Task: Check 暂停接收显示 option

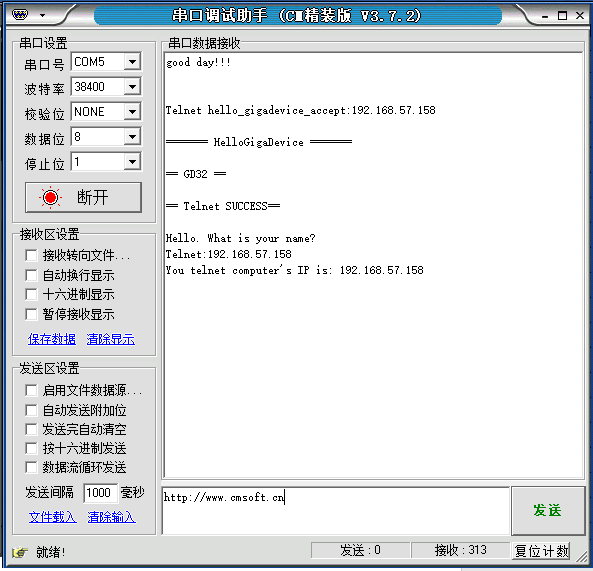Action: click(31, 314)
